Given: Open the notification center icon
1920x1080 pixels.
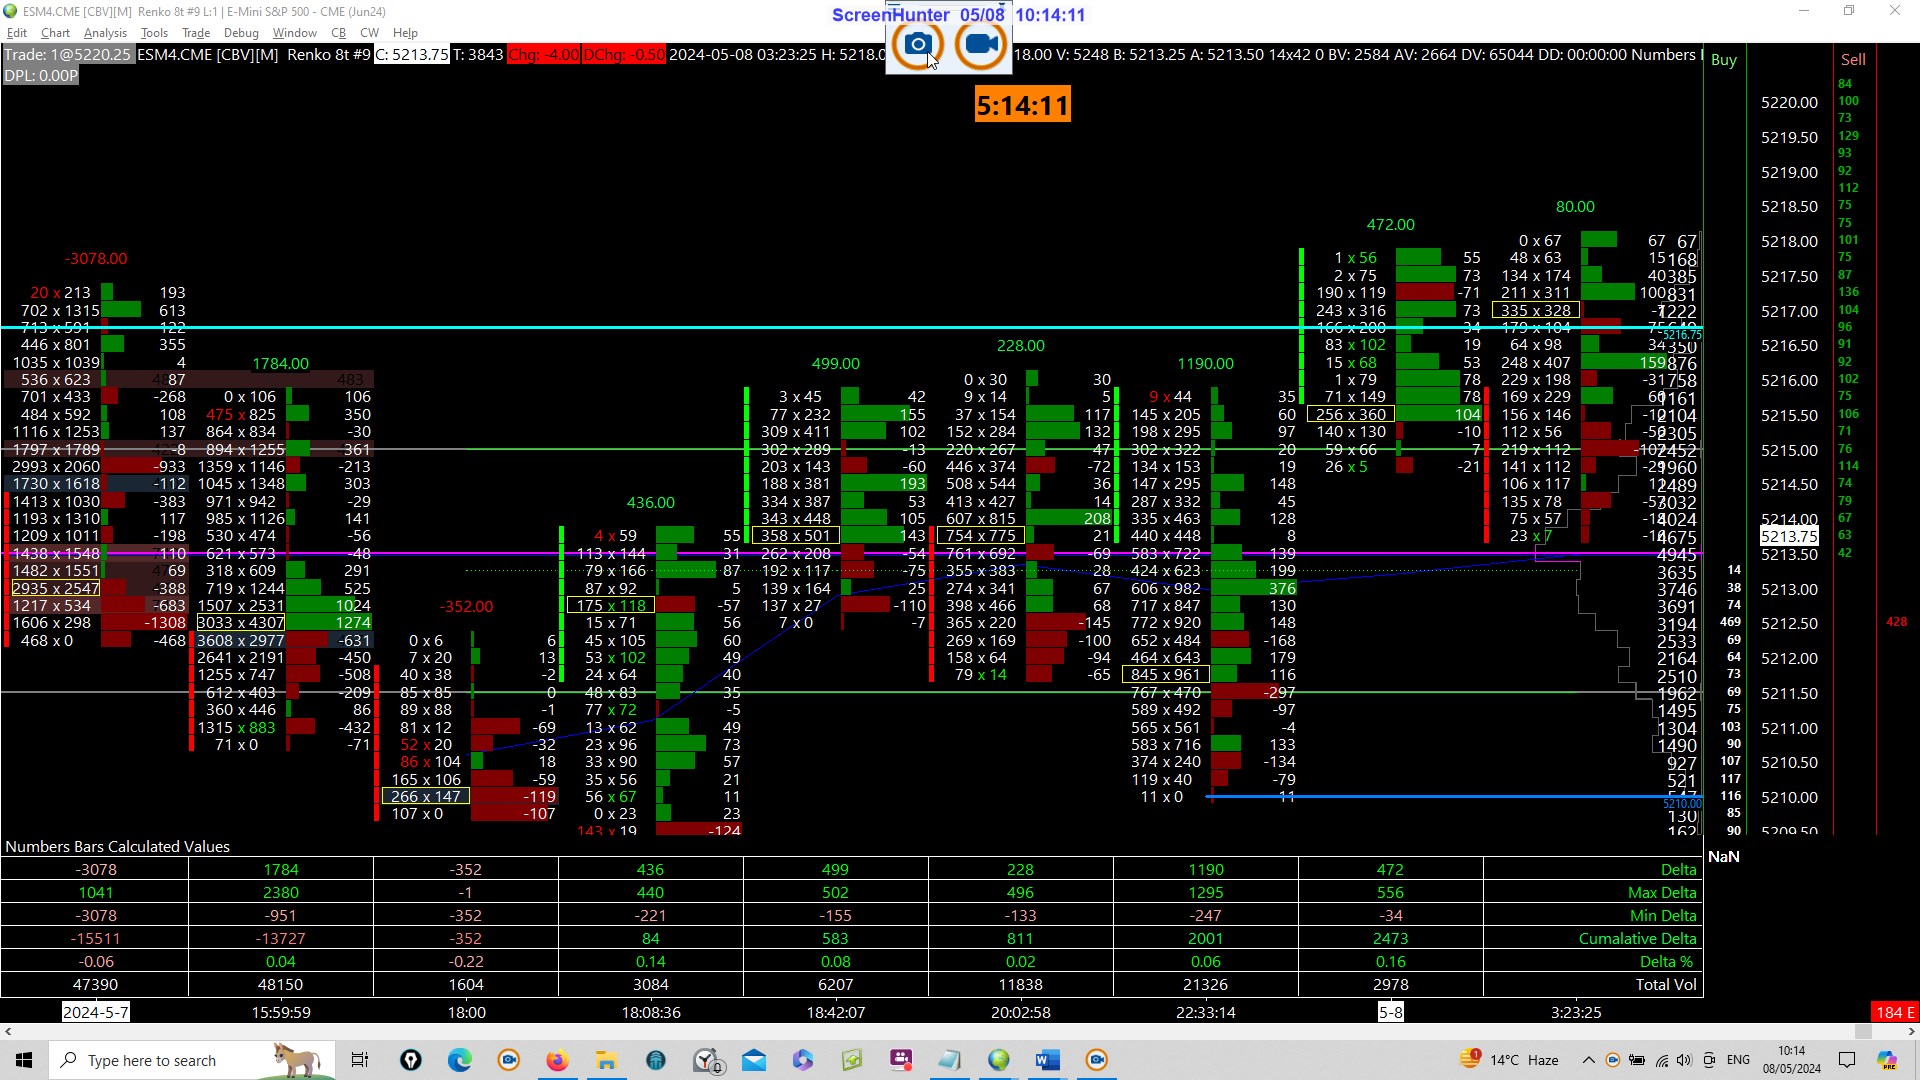Looking at the screenshot, I should pyautogui.click(x=1847, y=1060).
